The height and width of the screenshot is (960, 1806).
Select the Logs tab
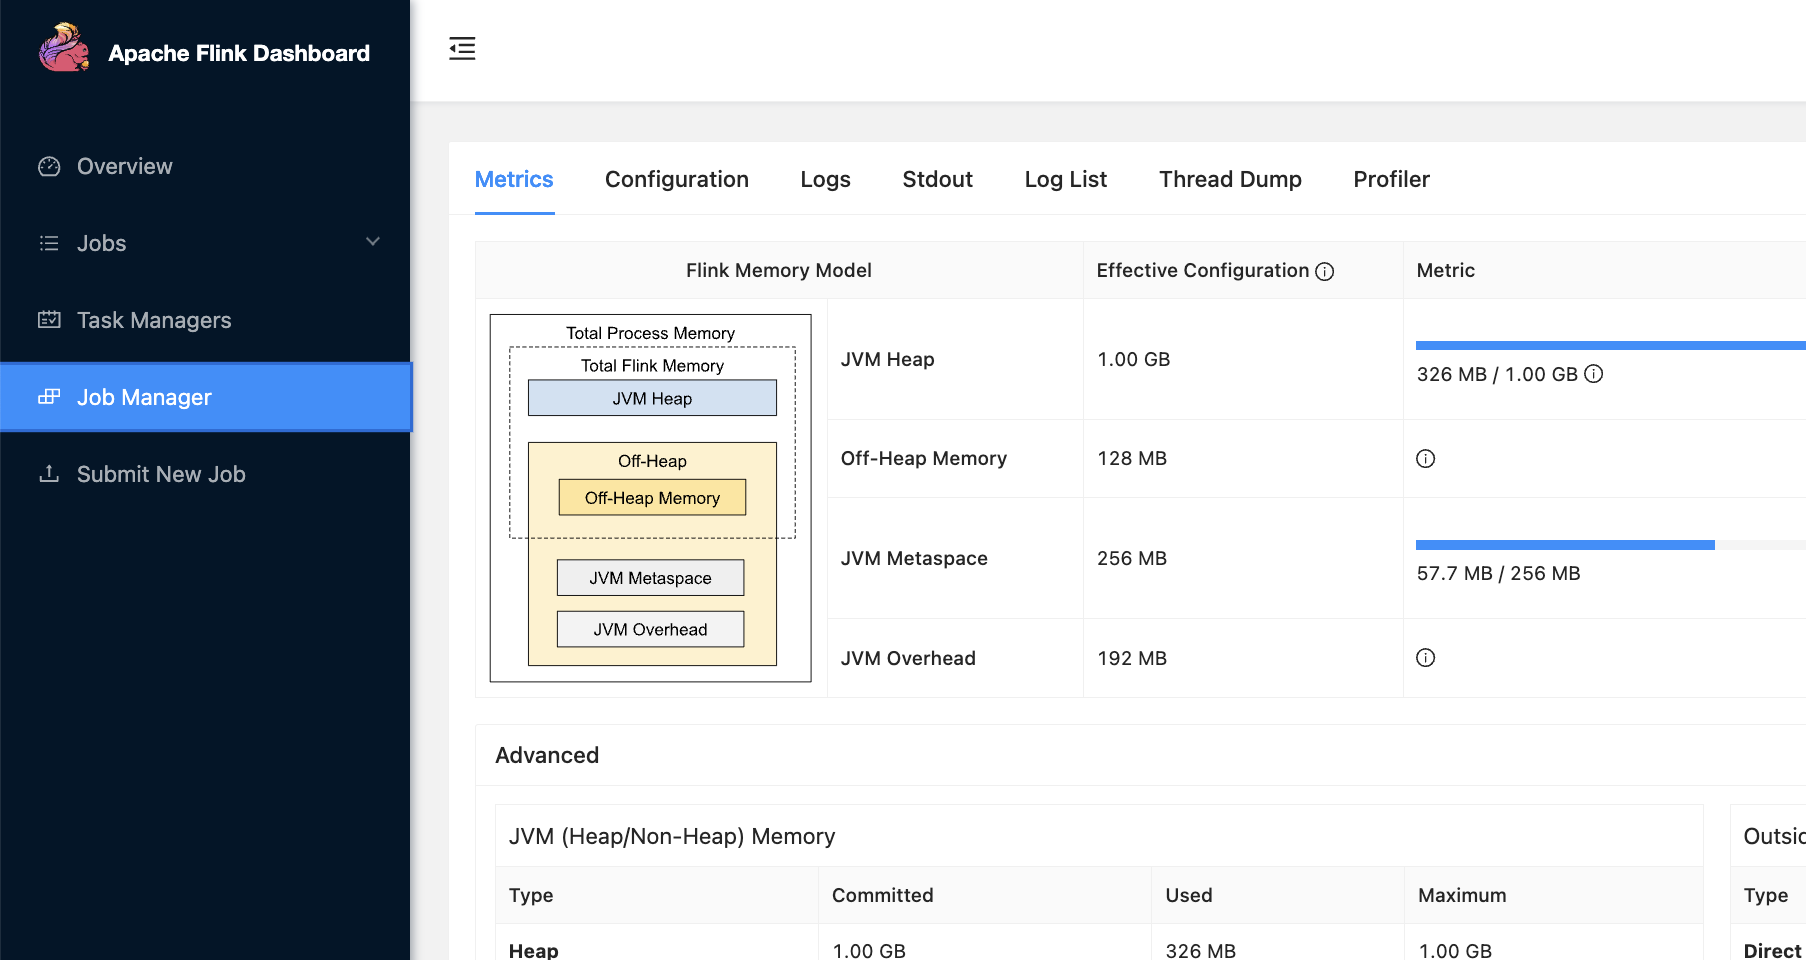(825, 179)
